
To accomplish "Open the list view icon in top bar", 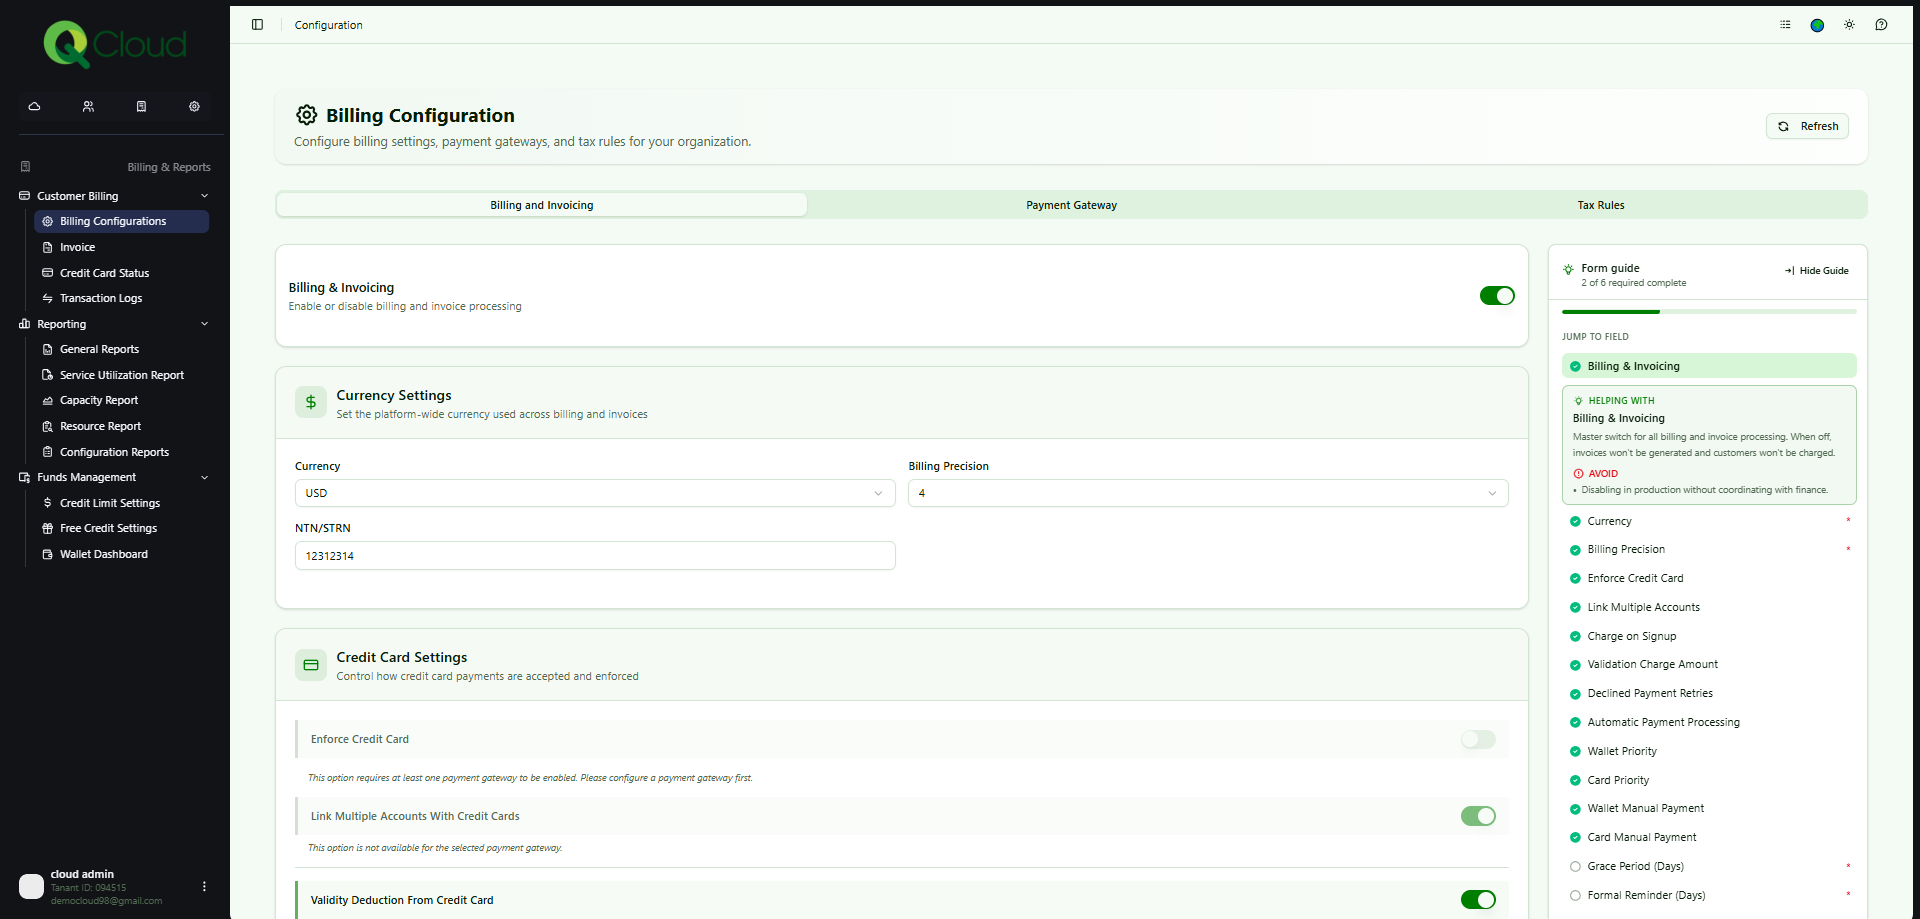I will tap(1785, 25).
